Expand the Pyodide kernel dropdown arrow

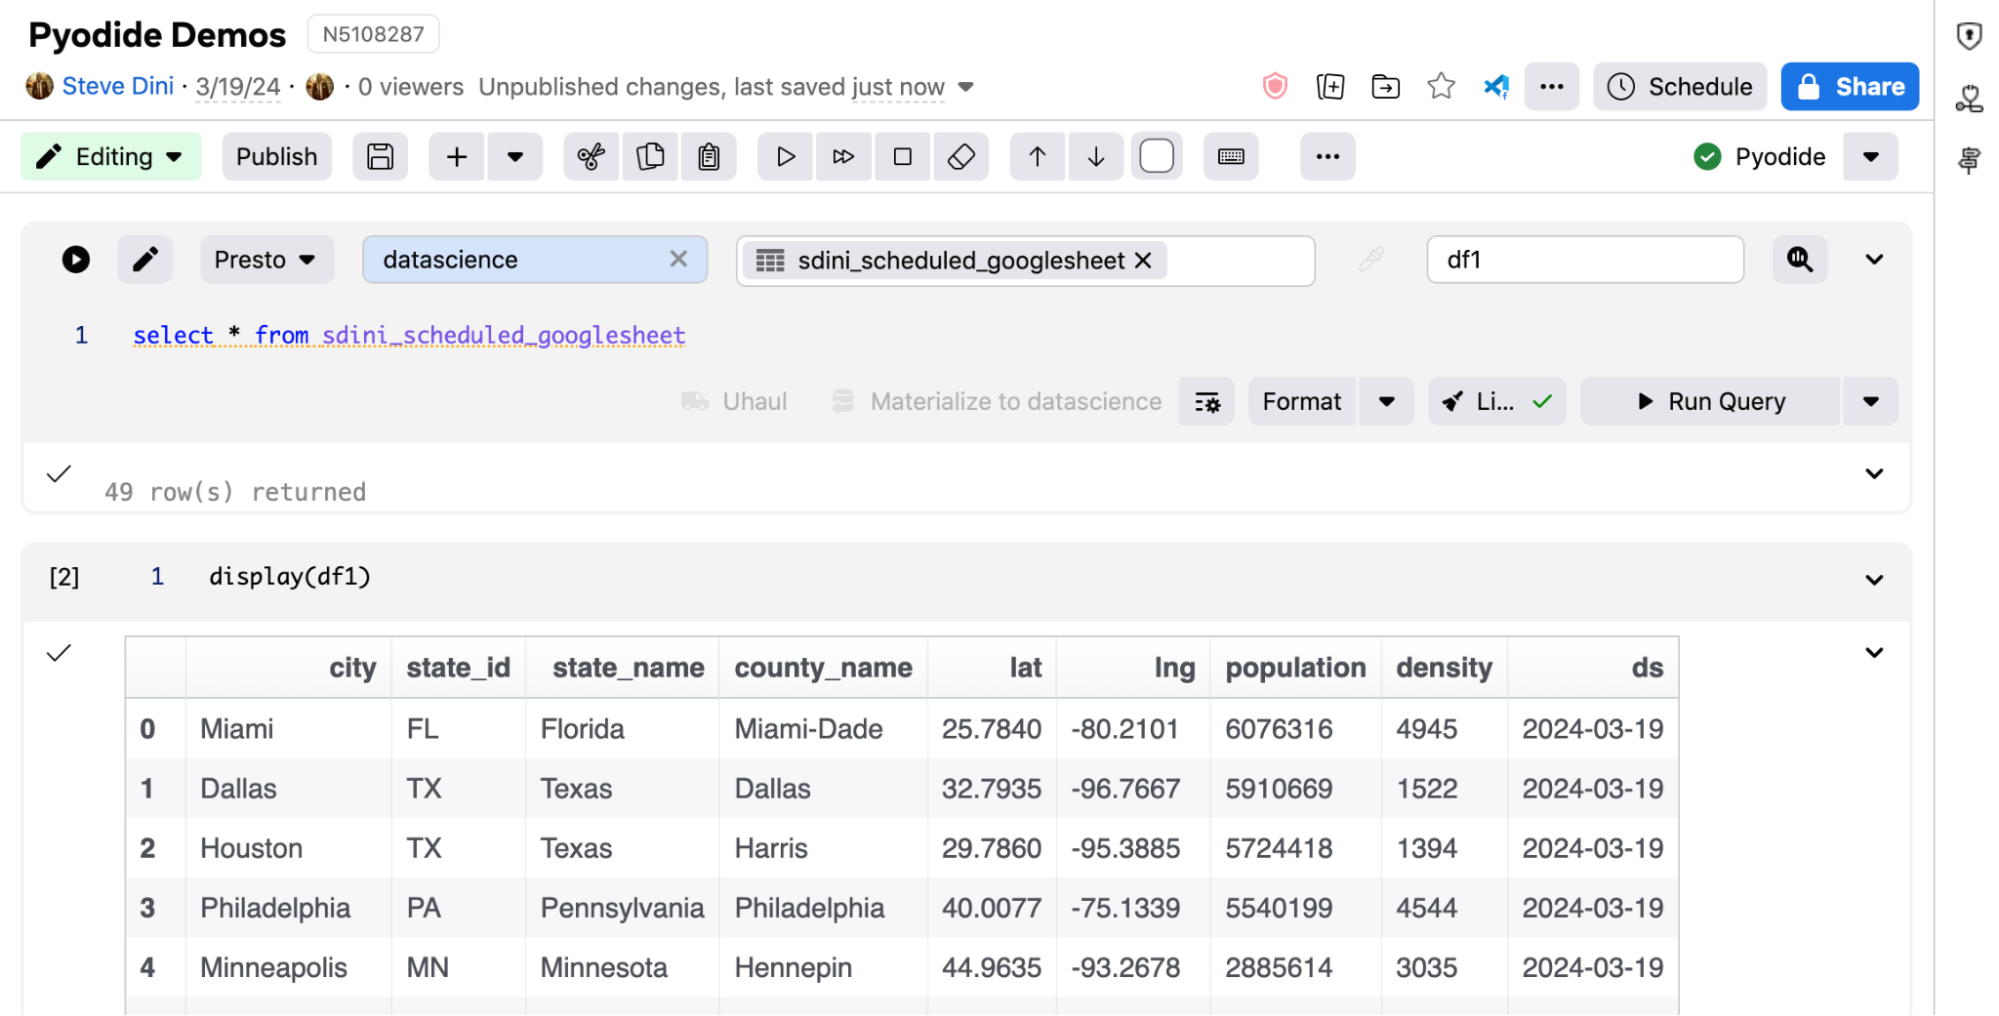coord(1871,157)
